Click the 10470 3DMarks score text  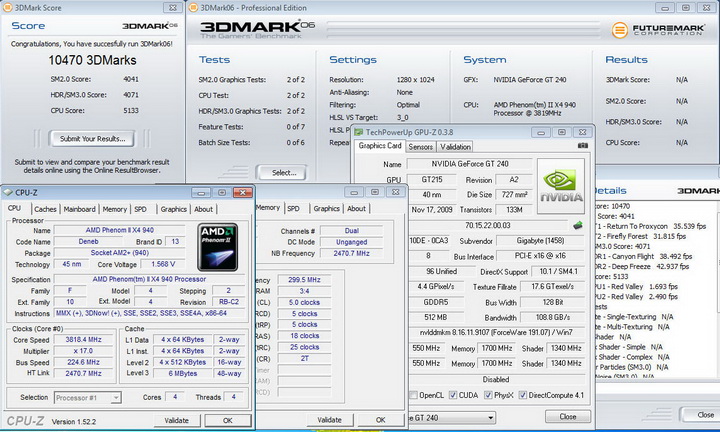[x=92, y=60]
